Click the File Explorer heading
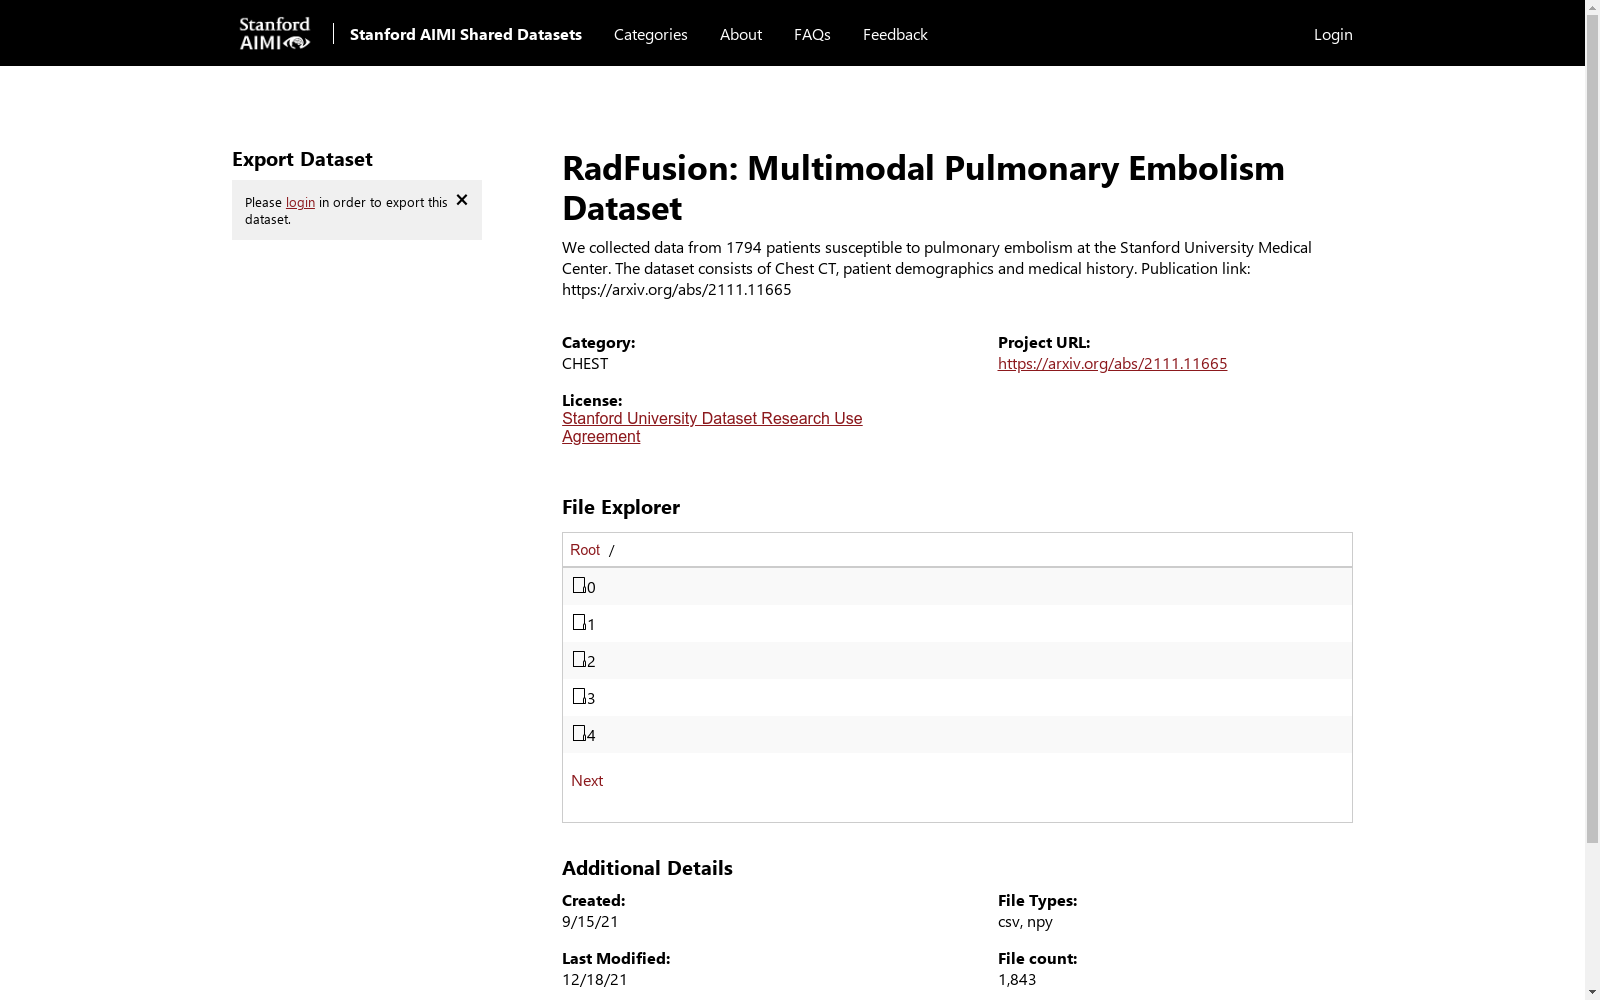This screenshot has height=1000, width=1600. click(621, 507)
